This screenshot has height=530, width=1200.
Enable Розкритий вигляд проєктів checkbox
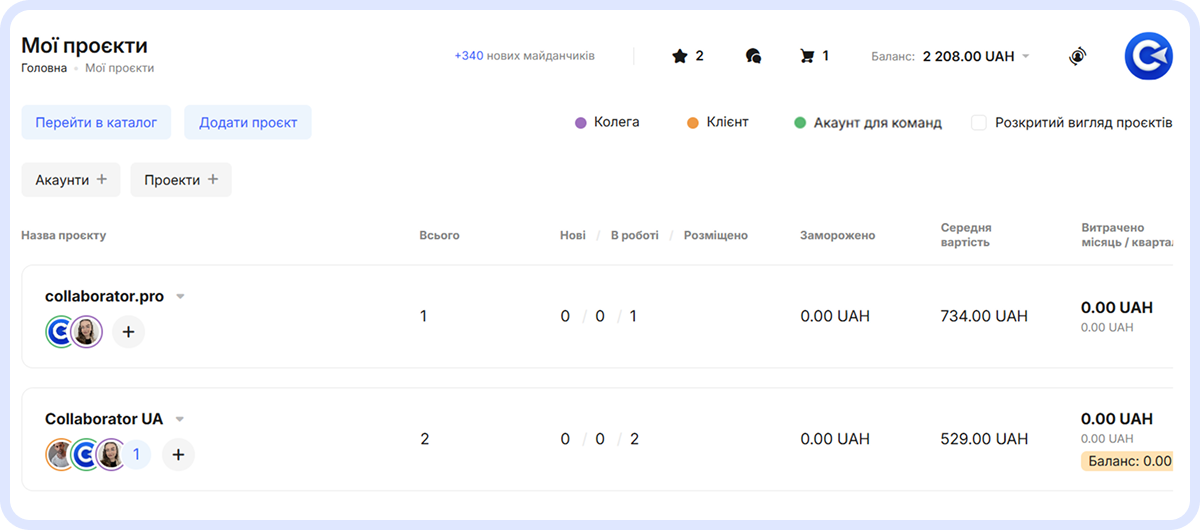coord(979,123)
